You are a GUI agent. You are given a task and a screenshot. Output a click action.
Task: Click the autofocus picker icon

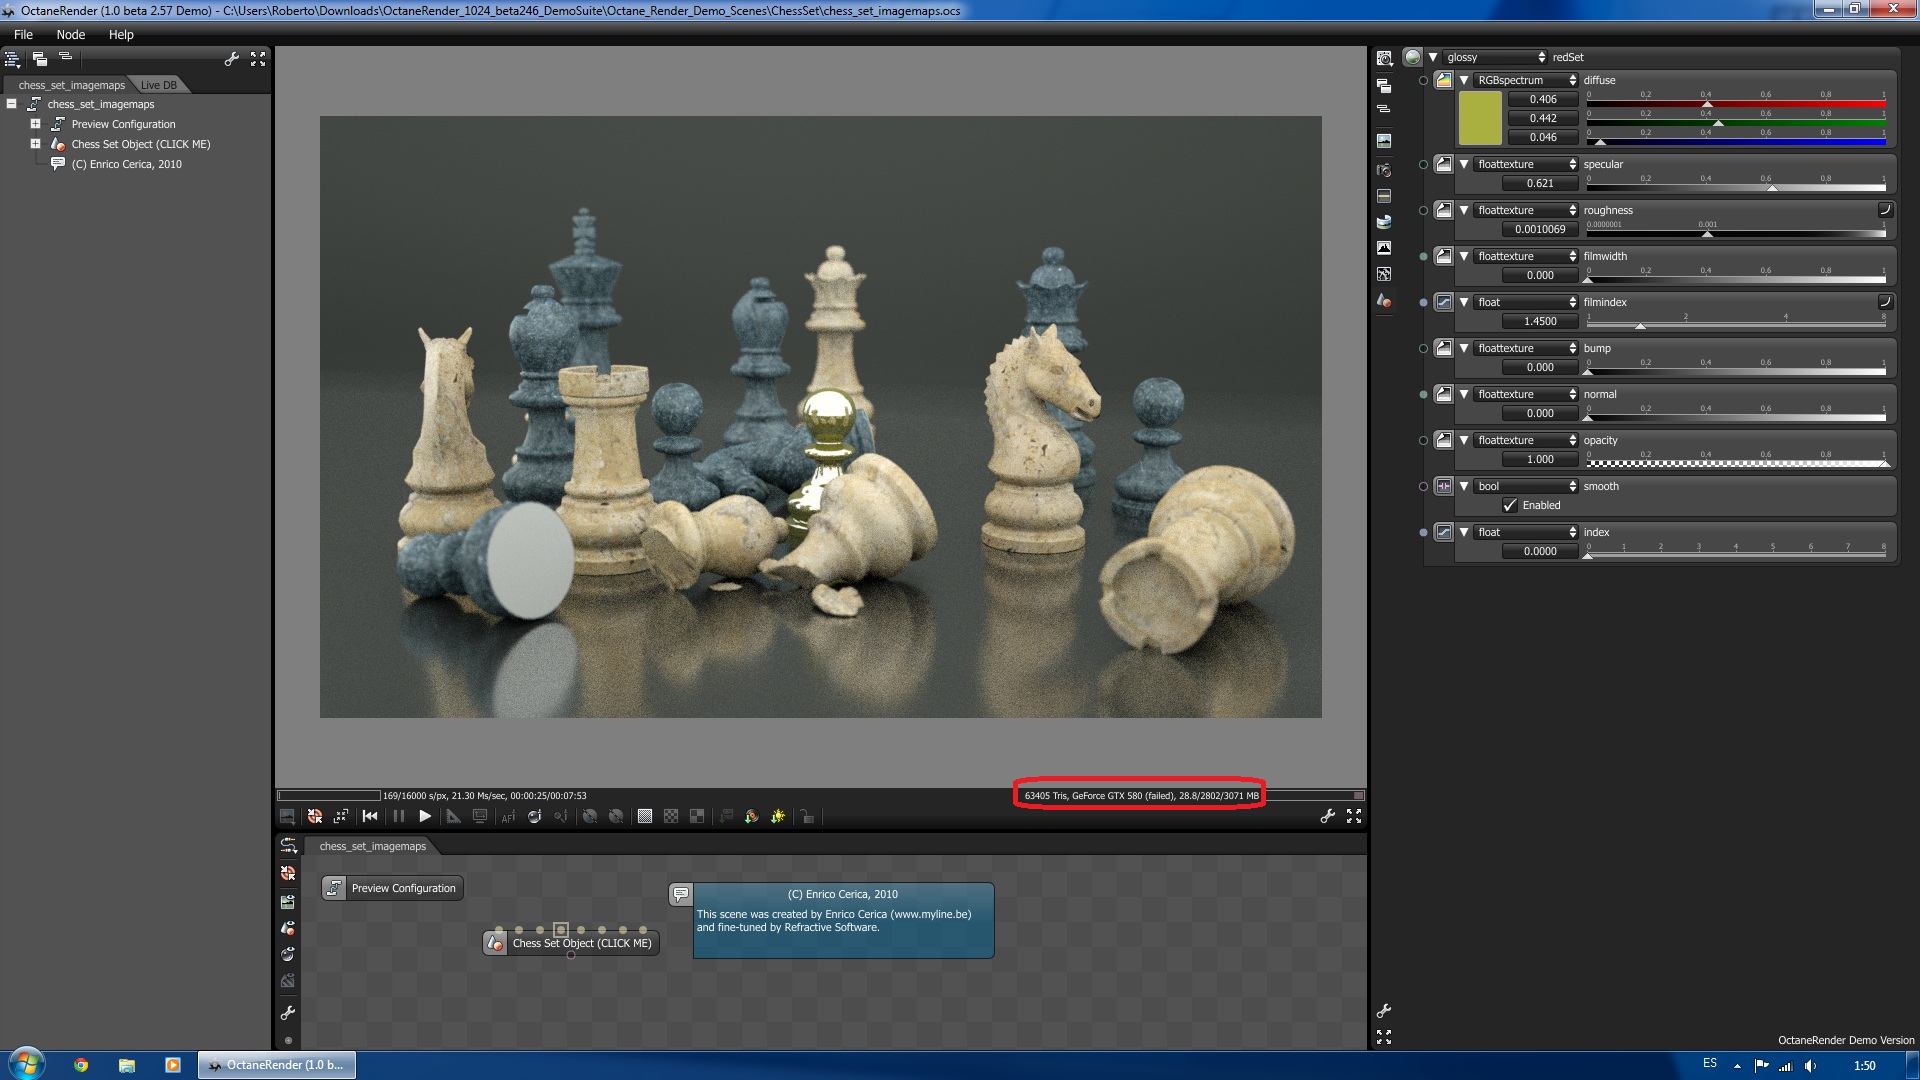tap(508, 816)
